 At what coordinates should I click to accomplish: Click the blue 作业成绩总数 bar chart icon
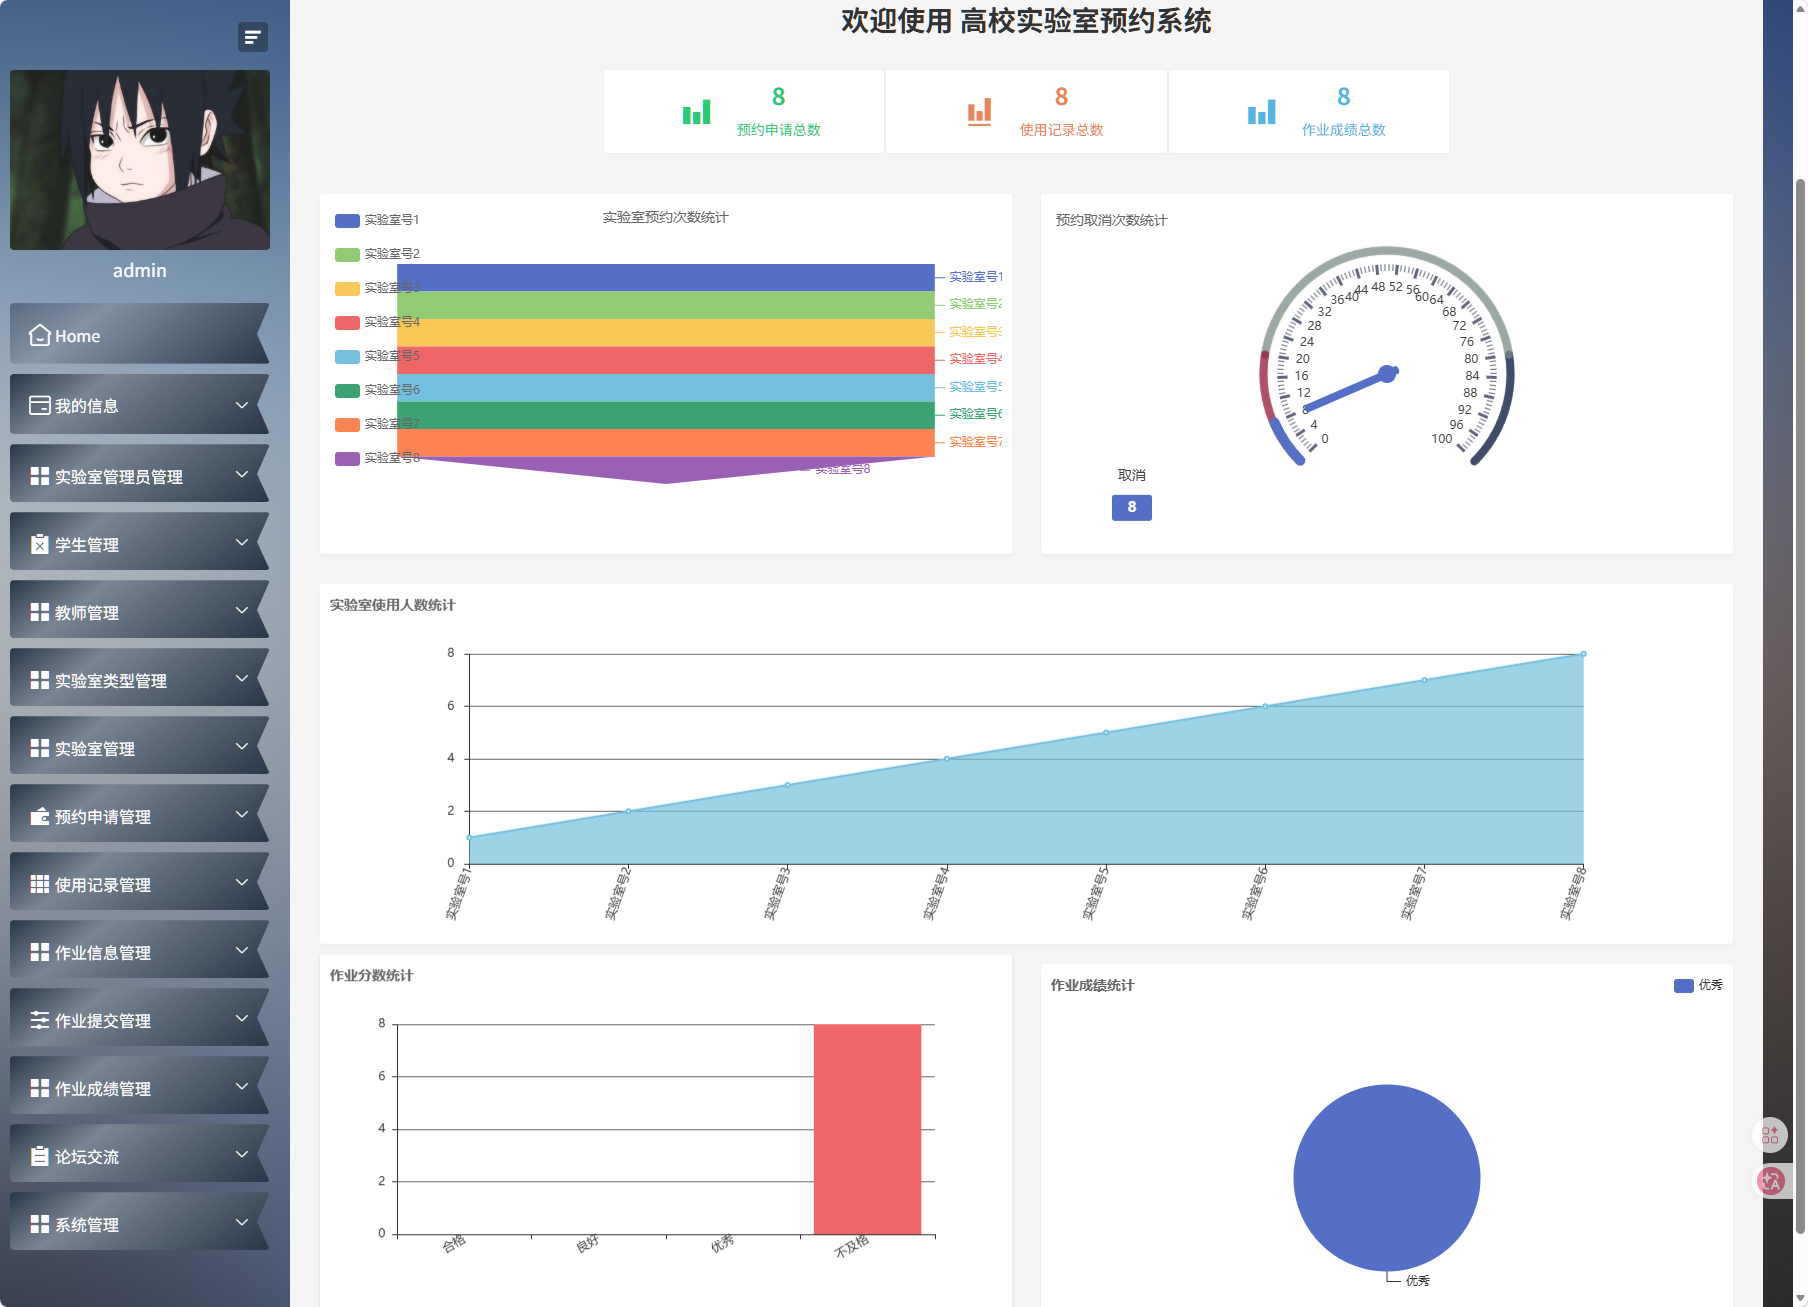click(1262, 112)
